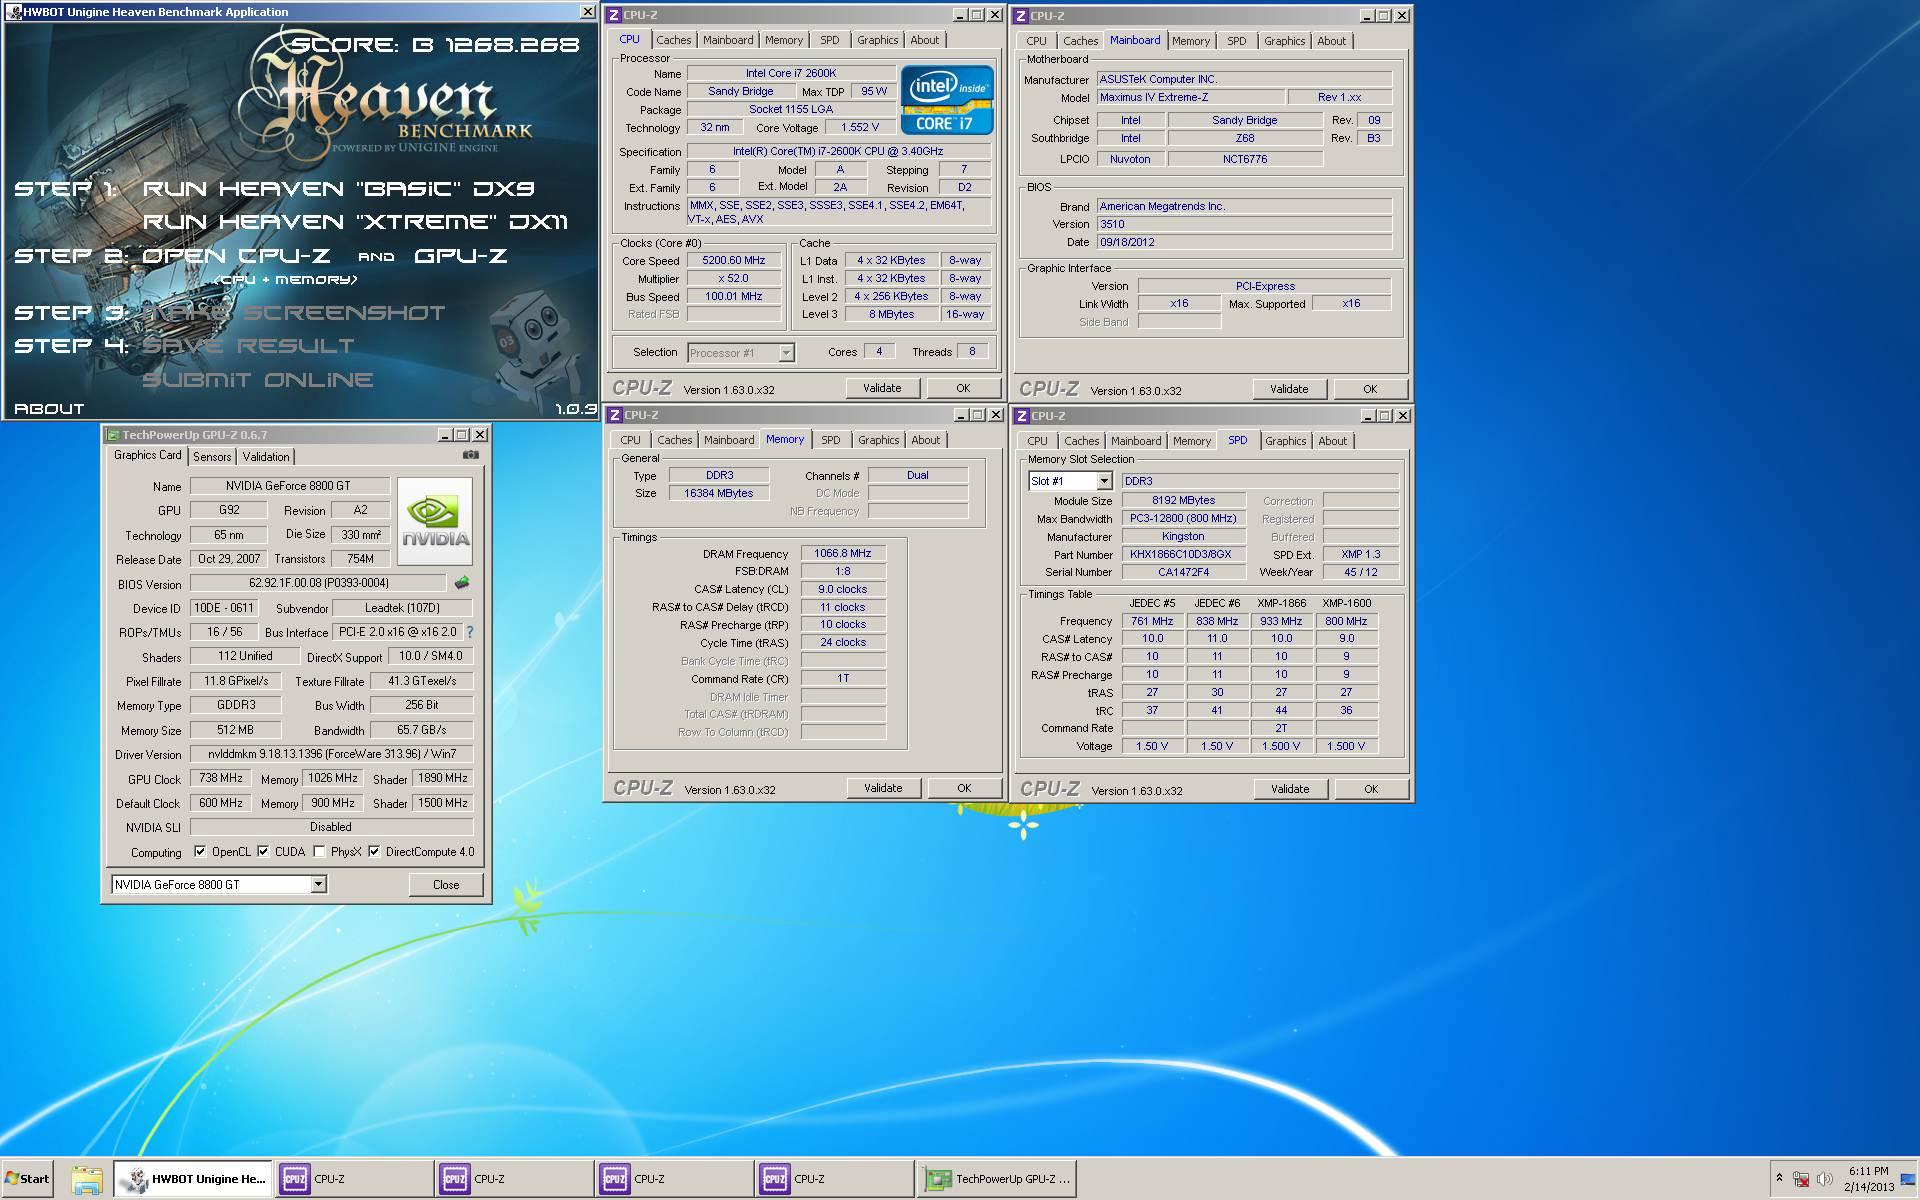
Task: Click Run Heaven "Xtreme" DX11
Action: 355,222
